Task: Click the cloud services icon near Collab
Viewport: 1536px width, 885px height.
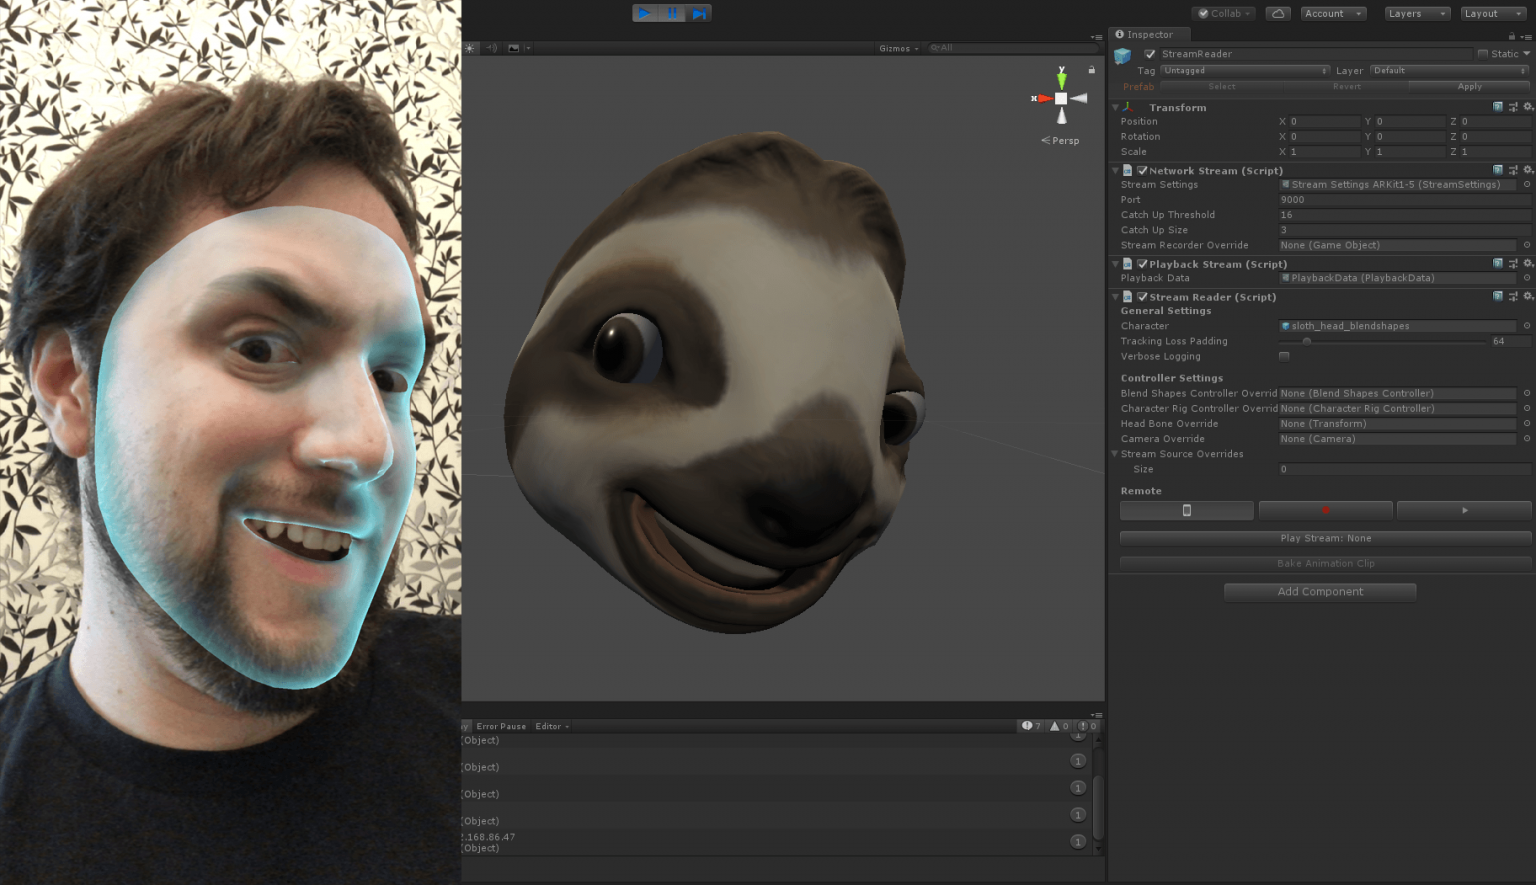Action: [1278, 13]
